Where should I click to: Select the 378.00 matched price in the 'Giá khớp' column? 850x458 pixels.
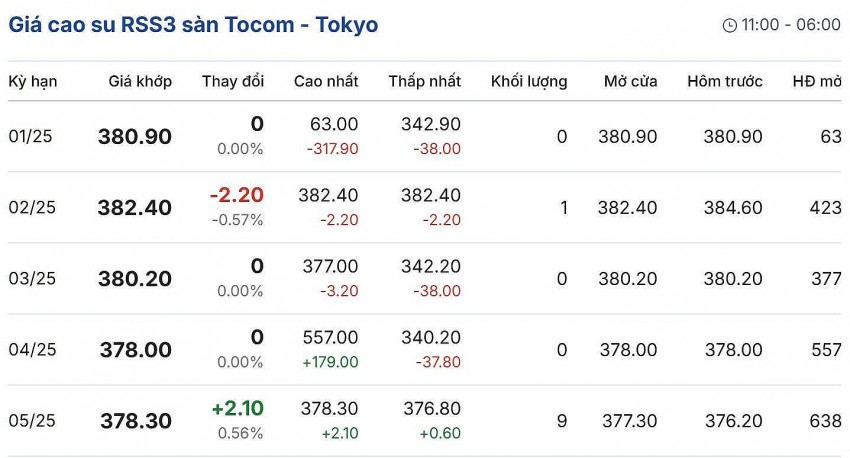click(x=135, y=350)
